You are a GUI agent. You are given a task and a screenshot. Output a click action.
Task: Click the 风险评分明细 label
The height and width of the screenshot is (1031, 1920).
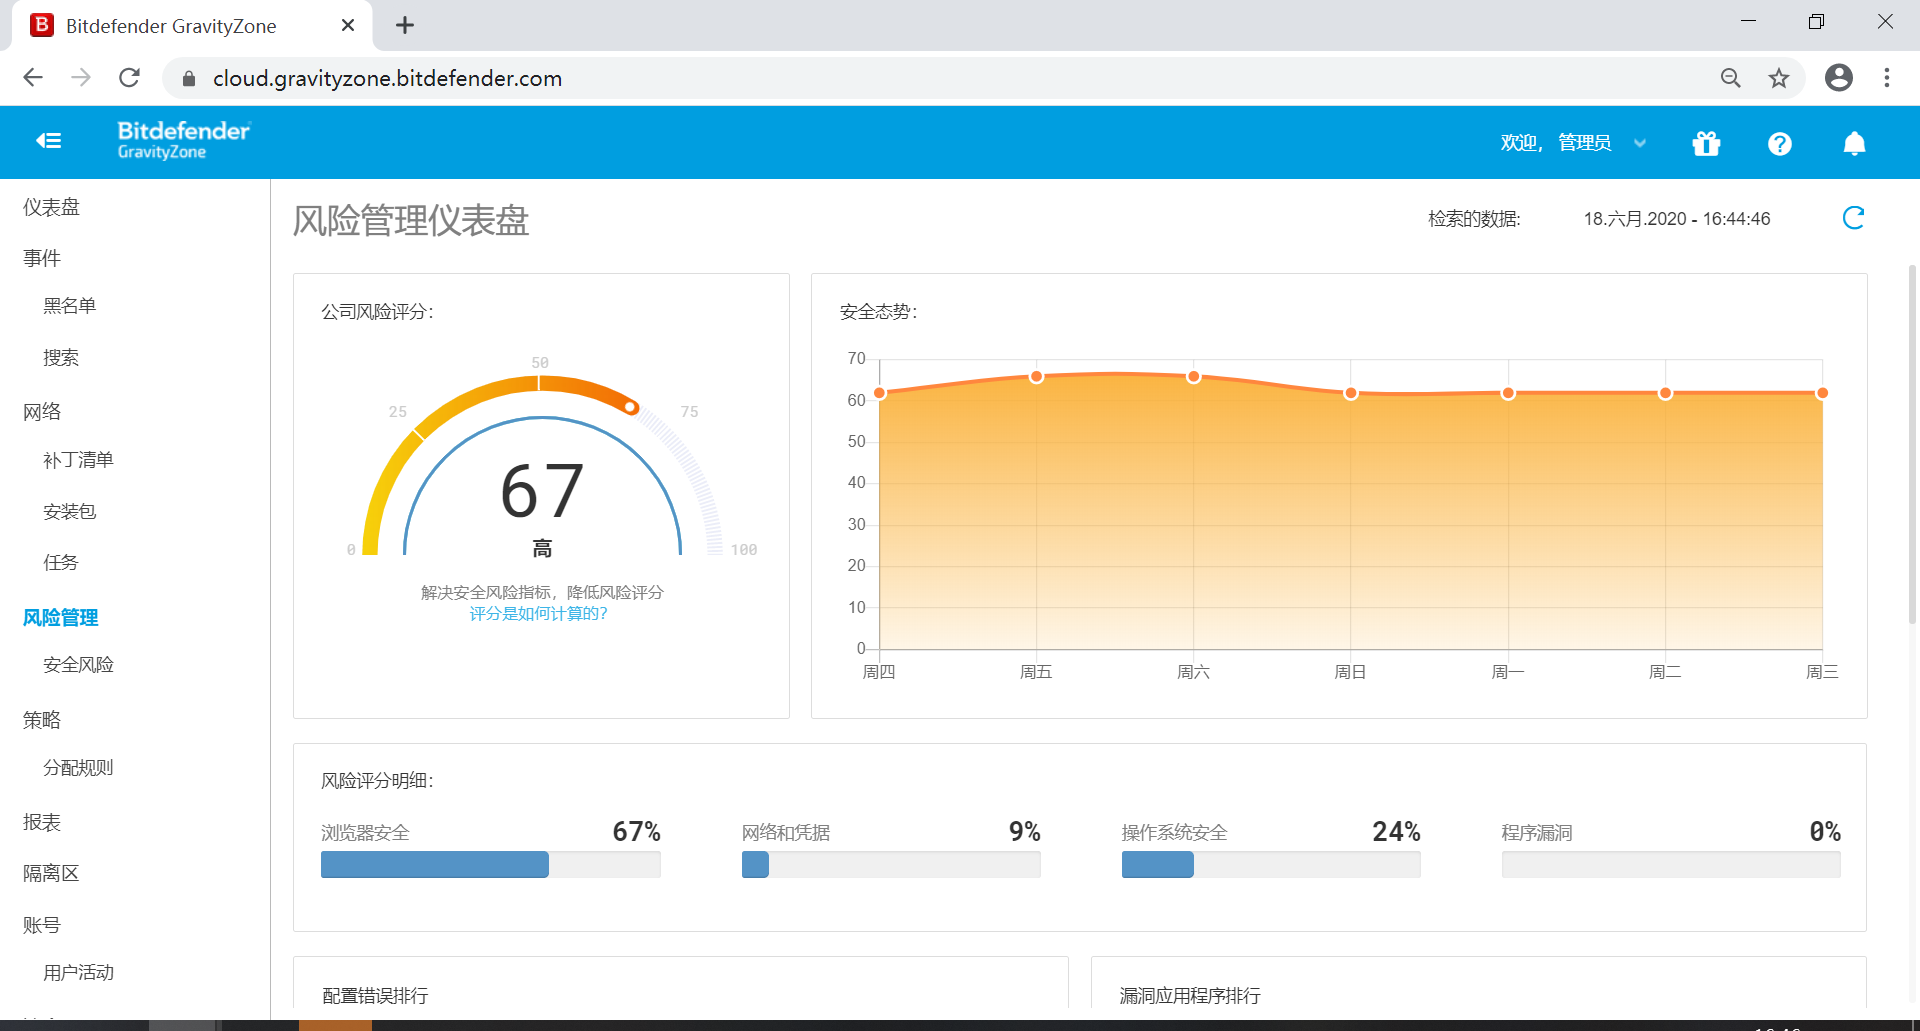click(x=377, y=781)
